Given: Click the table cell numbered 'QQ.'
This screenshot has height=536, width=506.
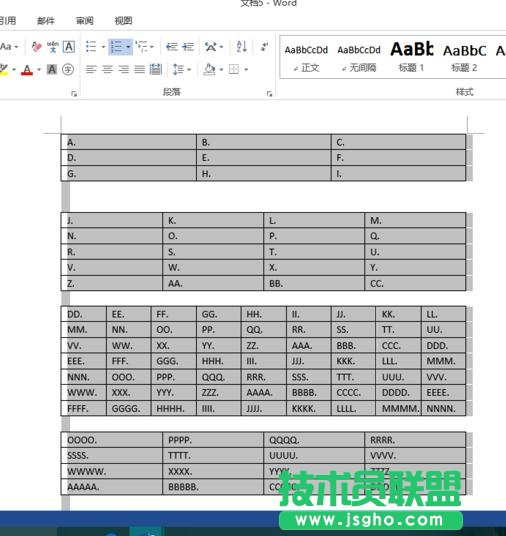Looking at the screenshot, I should coord(263,330).
